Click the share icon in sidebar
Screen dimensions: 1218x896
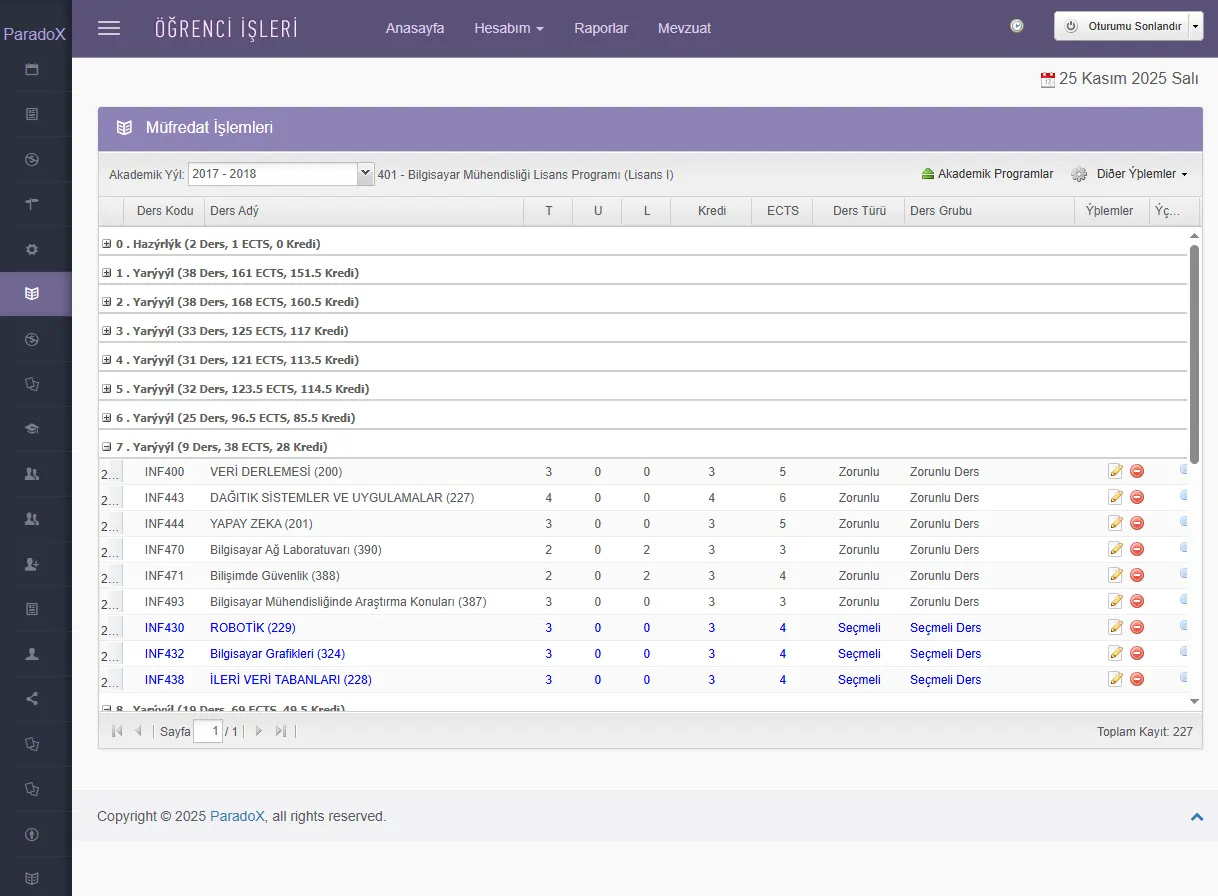[32, 699]
